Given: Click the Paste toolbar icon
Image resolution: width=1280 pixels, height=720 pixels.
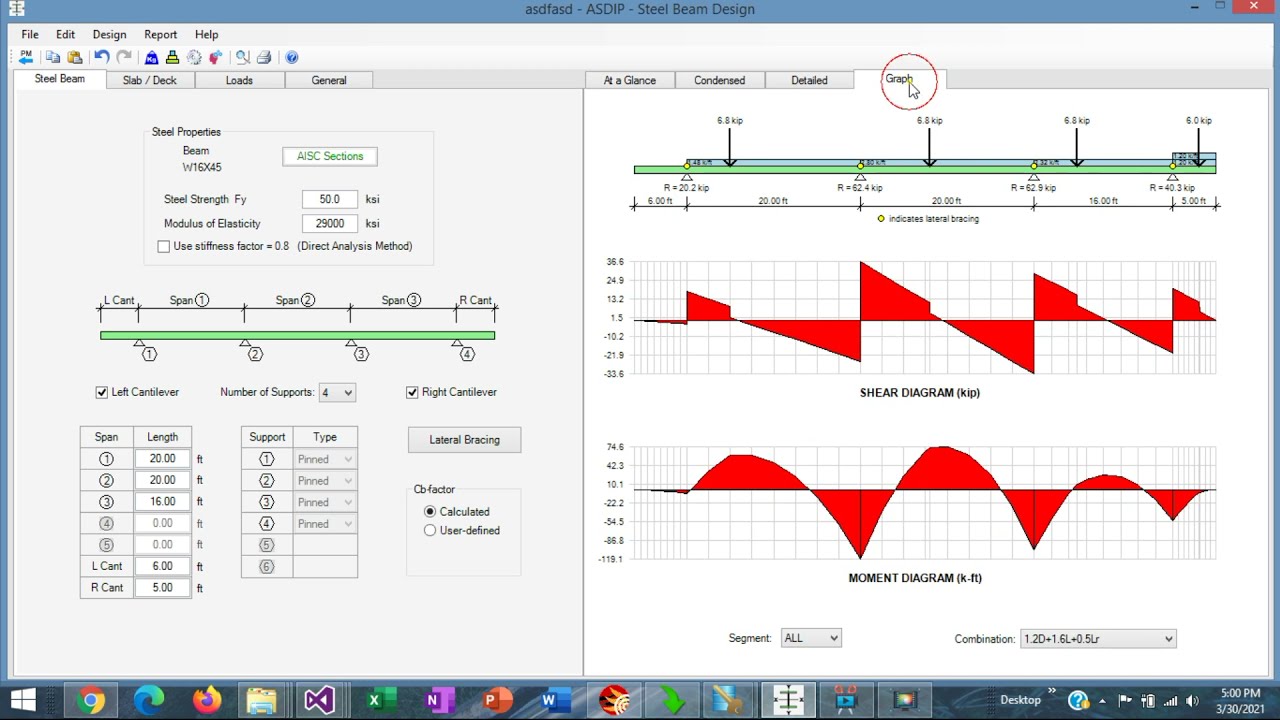Looking at the screenshot, I should coord(74,57).
